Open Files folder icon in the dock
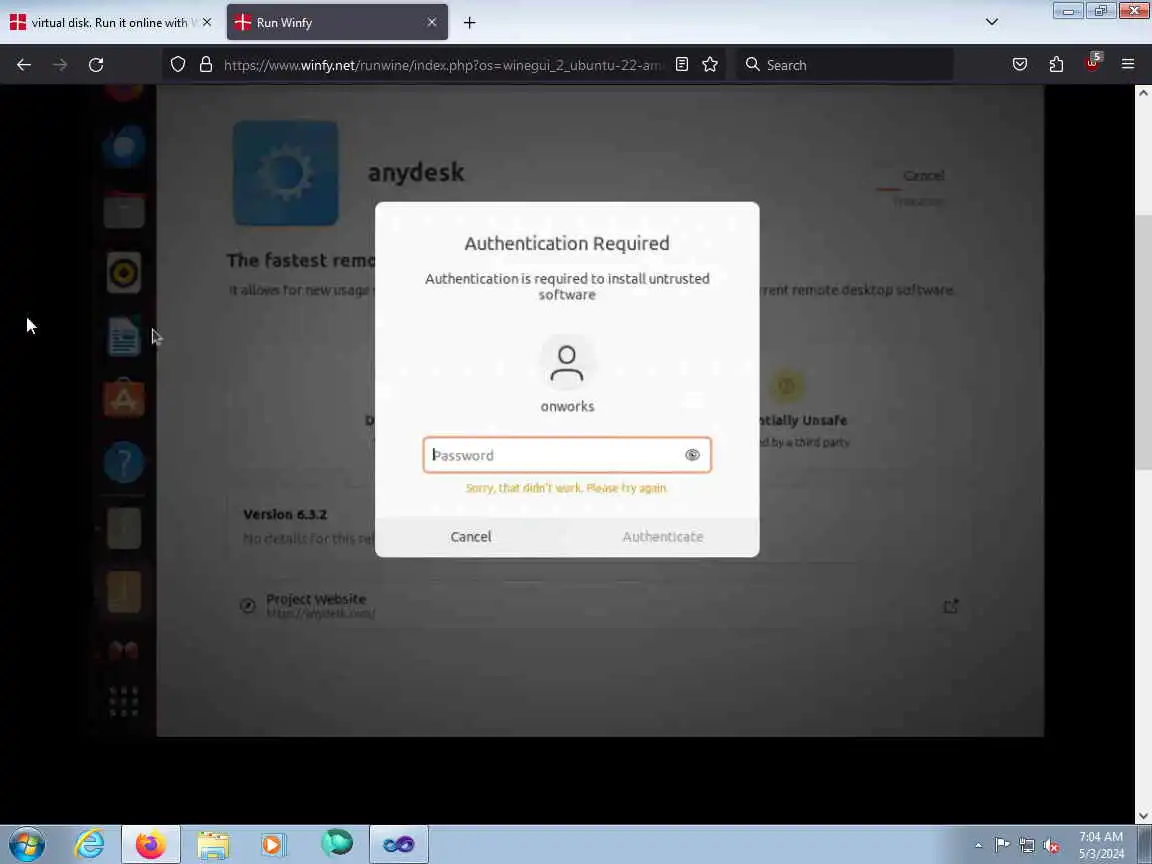The height and width of the screenshot is (864, 1152). pyautogui.click(x=123, y=210)
